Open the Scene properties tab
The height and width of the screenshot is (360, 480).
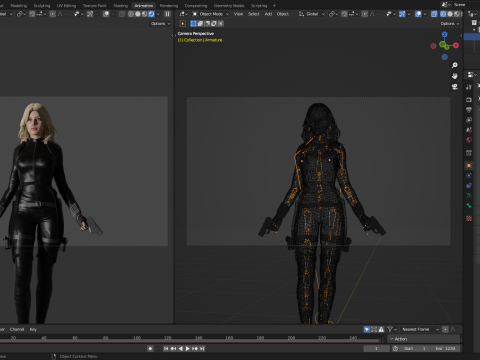tap(469, 130)
